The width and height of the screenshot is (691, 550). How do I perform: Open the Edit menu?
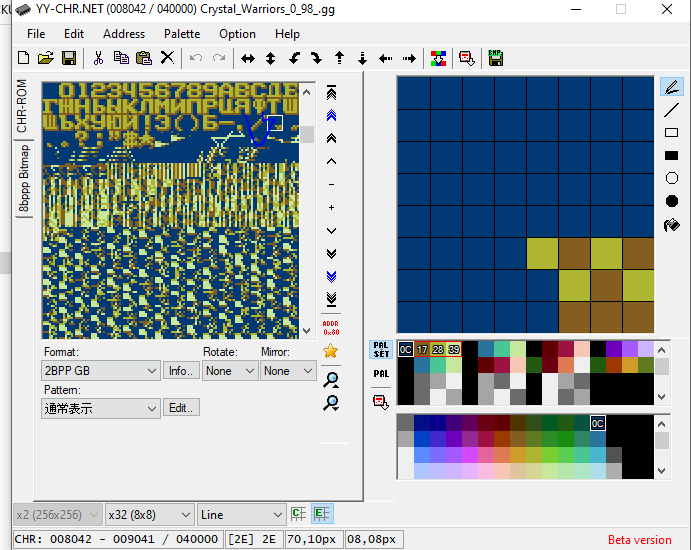74,34
